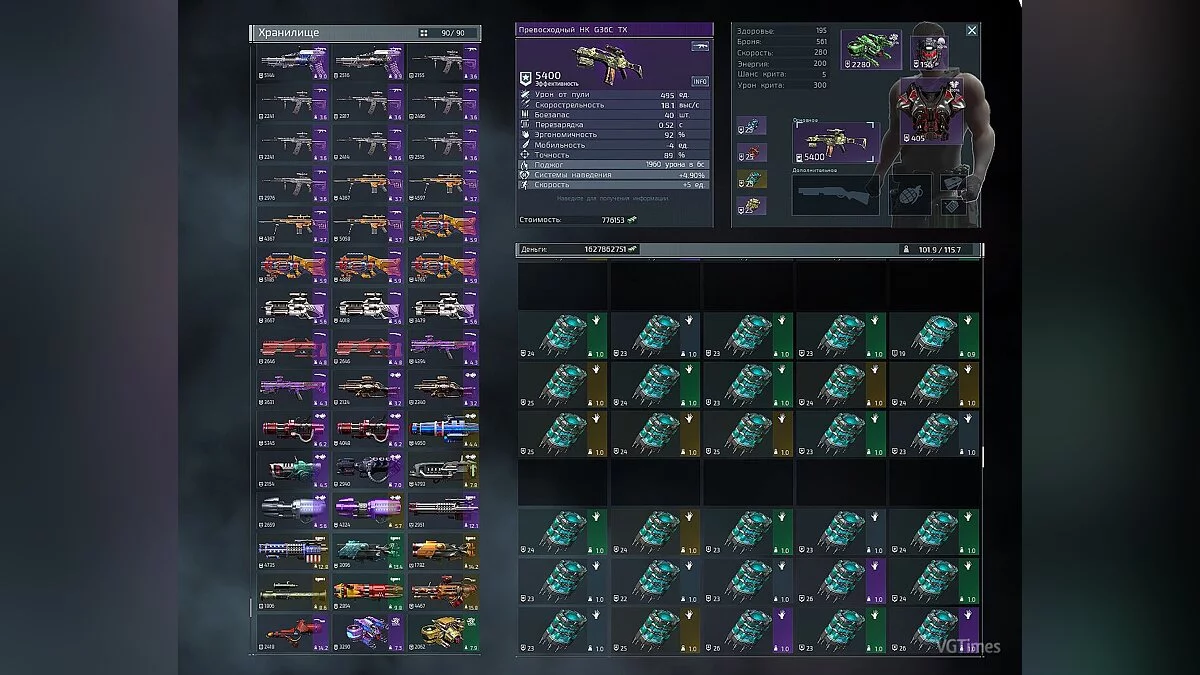Click the 'Превосходный HK G36C TX' title bar
1200x675 pixels.
(x=614, y=30)
